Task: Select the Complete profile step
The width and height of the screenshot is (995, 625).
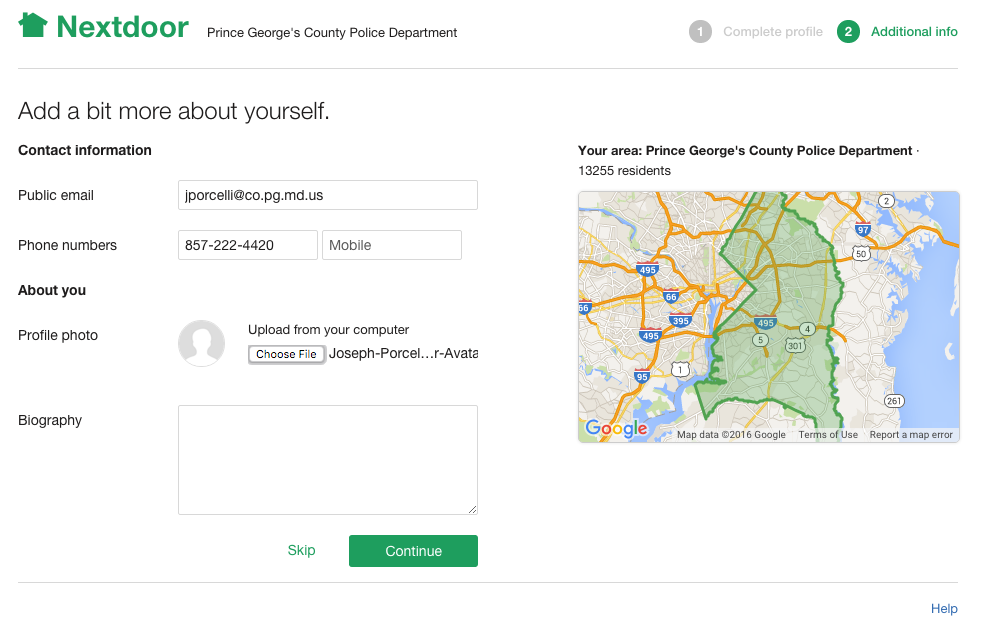Action: click(x=772, y=31)
